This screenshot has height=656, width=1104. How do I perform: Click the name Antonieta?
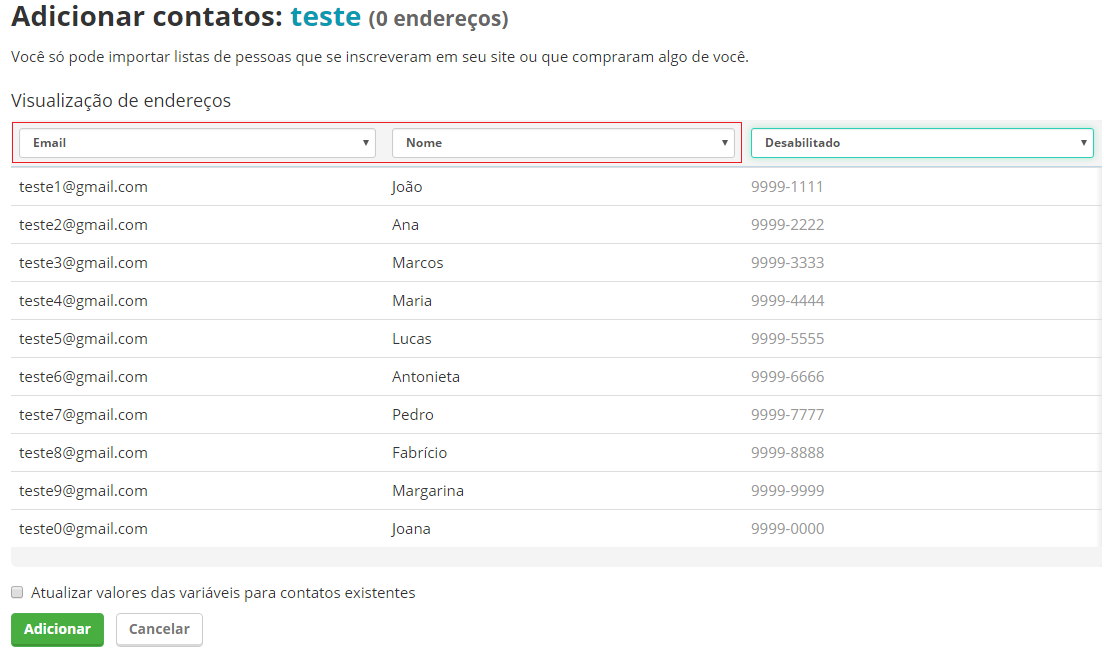click(x=426, y=377)
